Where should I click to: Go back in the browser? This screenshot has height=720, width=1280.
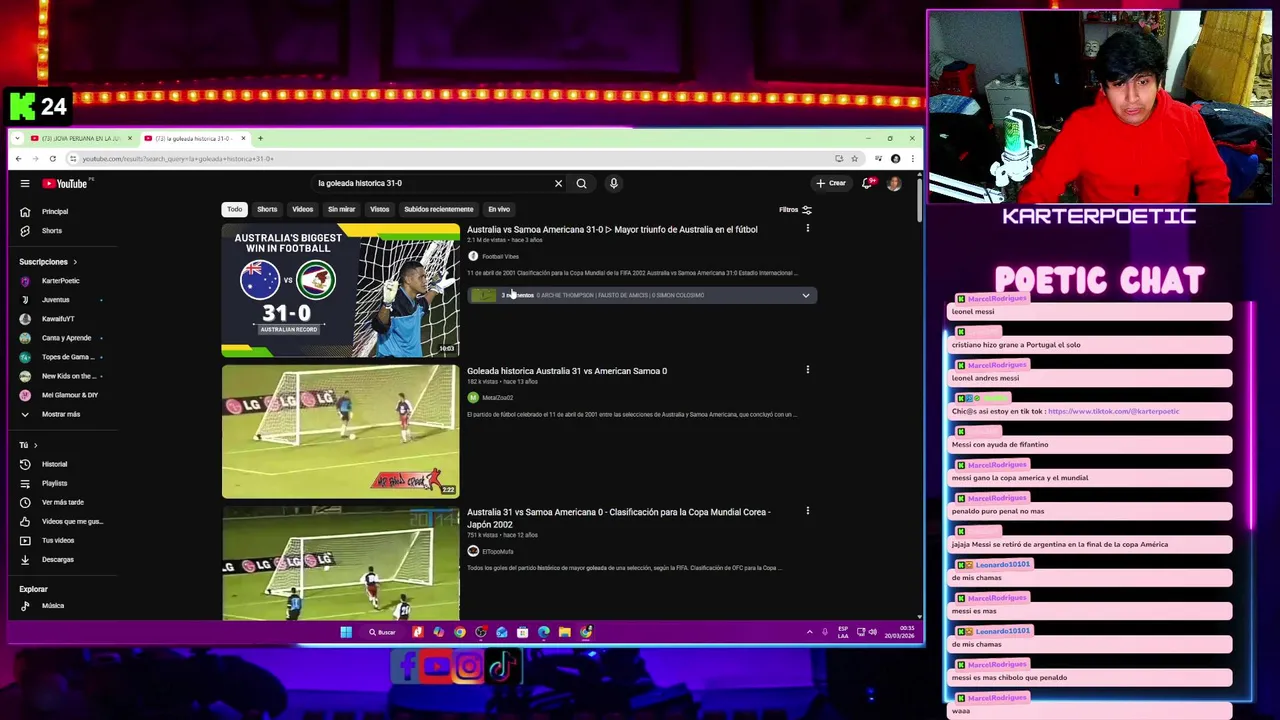(x=18, y=158)
